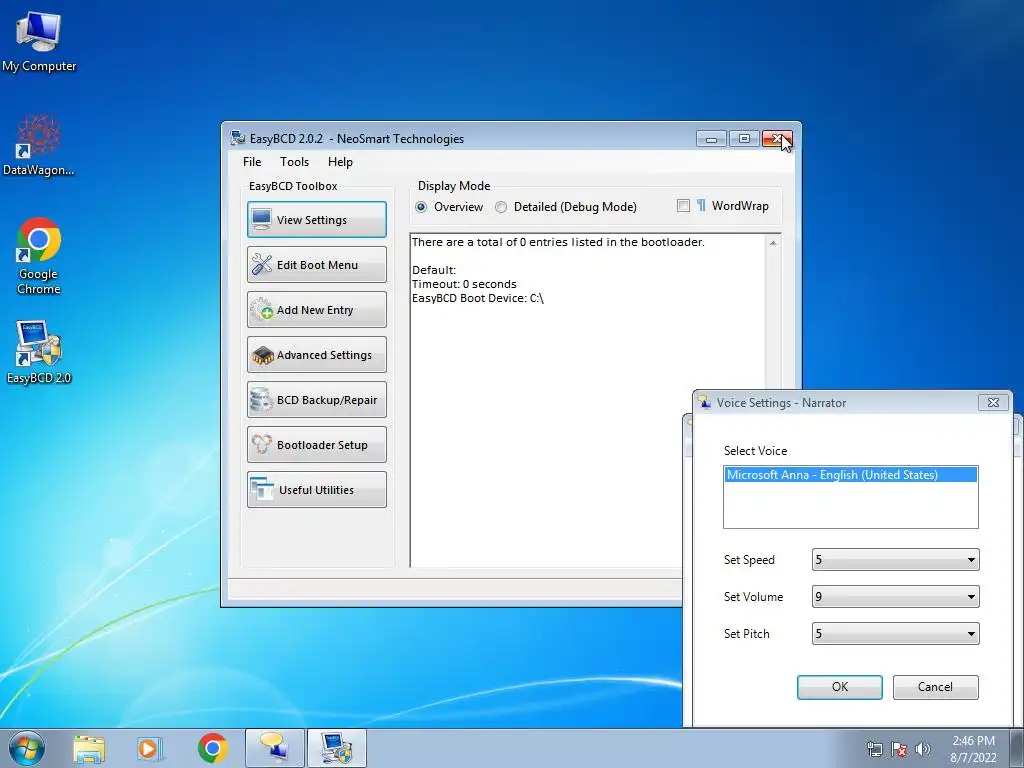Viewport: 1024px width, 768px height.
Task: Minimize the EasyBCD window
Action: click(711, 138)
